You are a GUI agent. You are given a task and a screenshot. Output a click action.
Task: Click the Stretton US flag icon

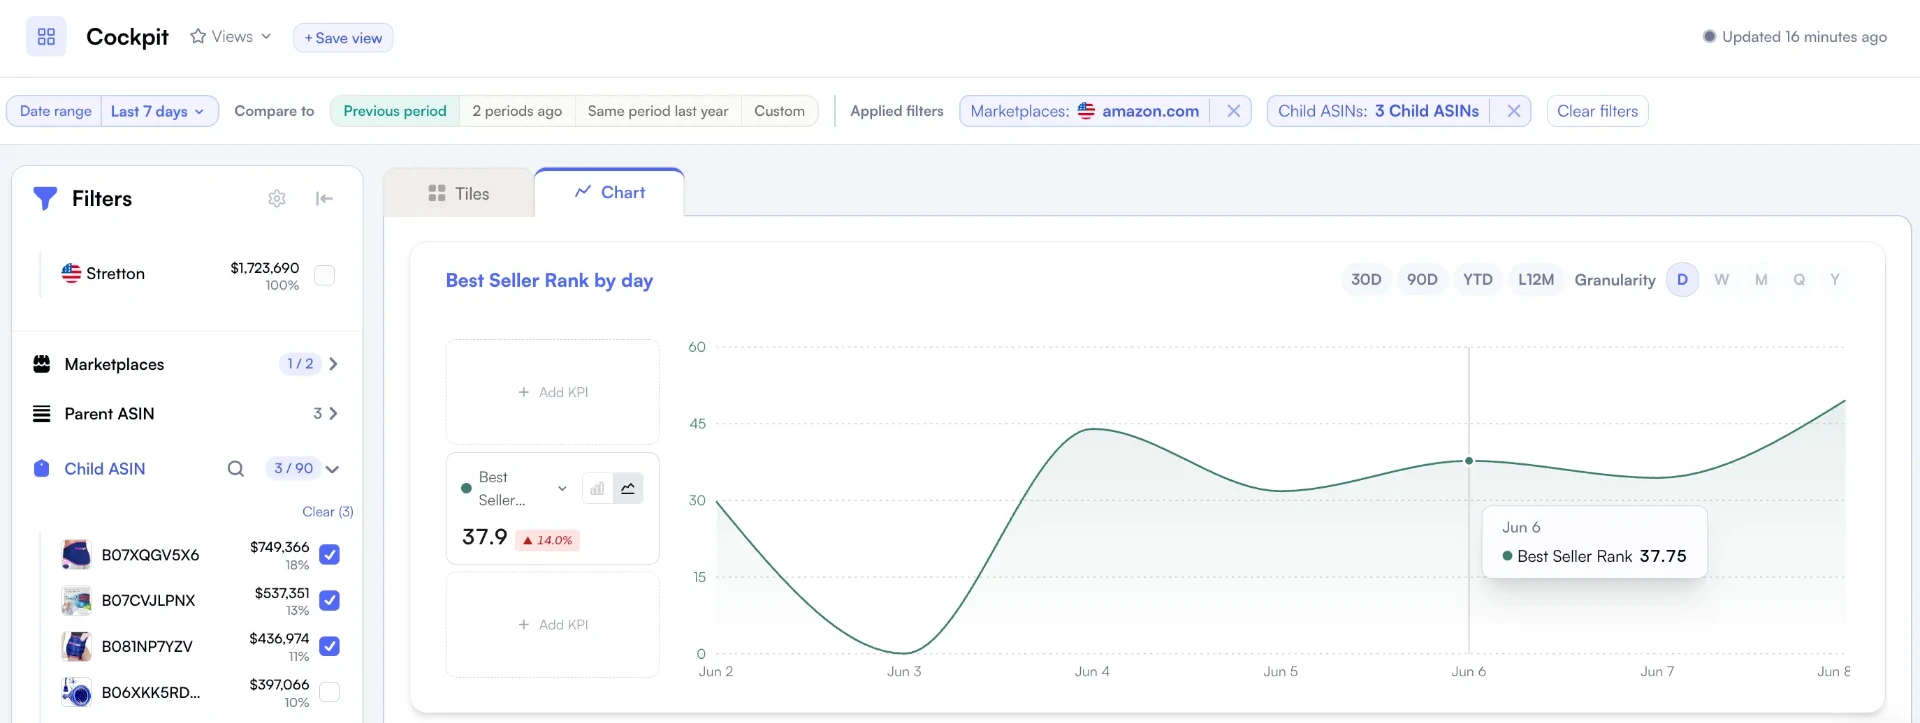click(x=71, y=273)
